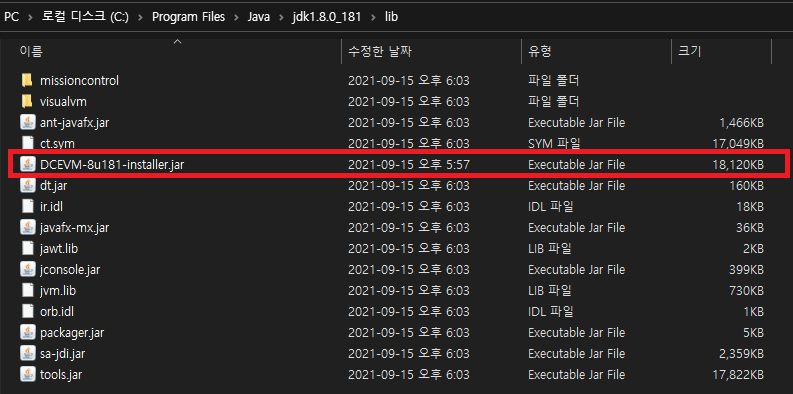793x394 pixels.
Task: Click the packager.jar file name
Action: (72, 333)
